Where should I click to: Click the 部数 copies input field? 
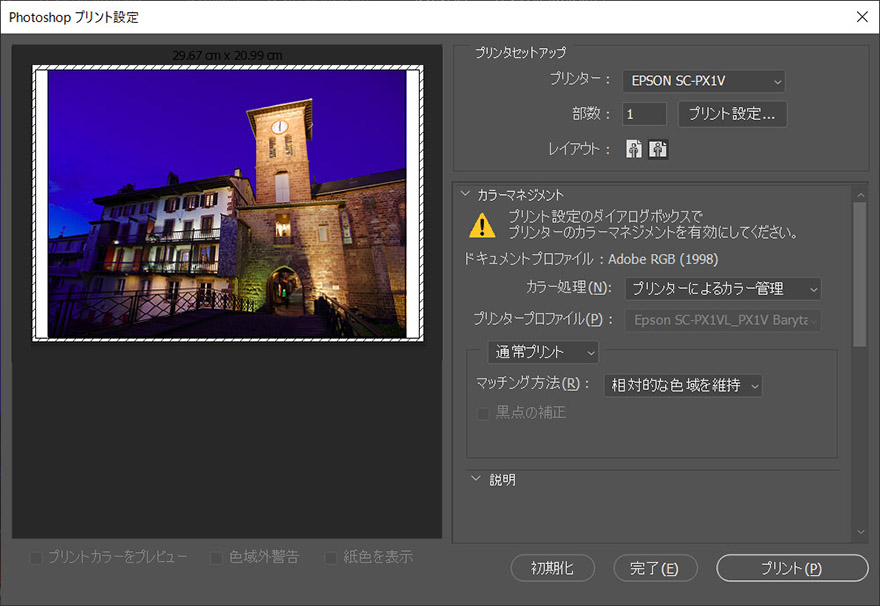645,114
